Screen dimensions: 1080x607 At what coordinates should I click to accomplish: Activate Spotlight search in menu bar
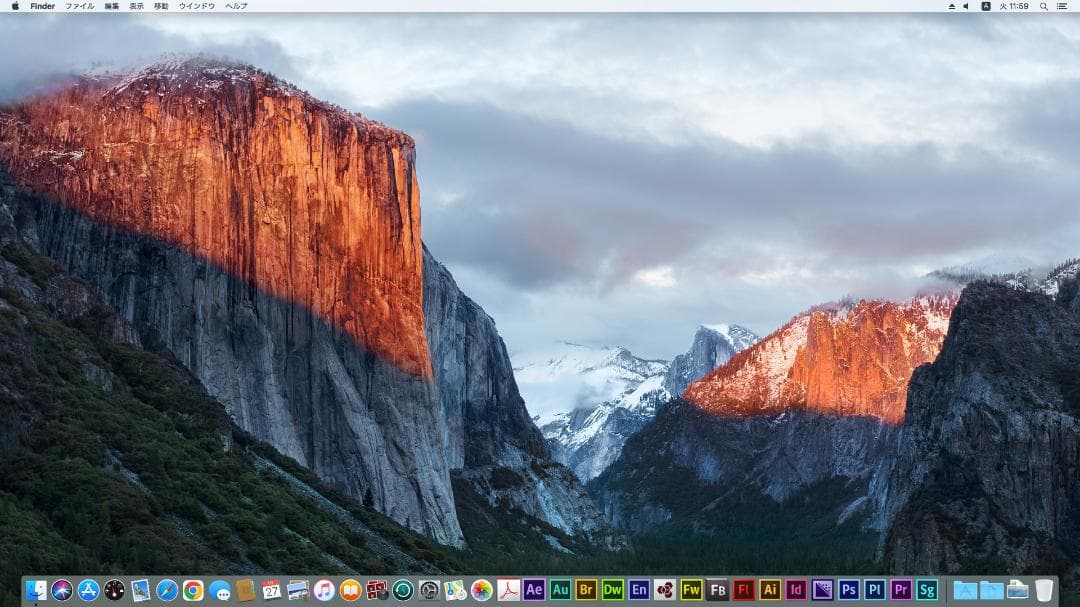[x=1045, y=5]
